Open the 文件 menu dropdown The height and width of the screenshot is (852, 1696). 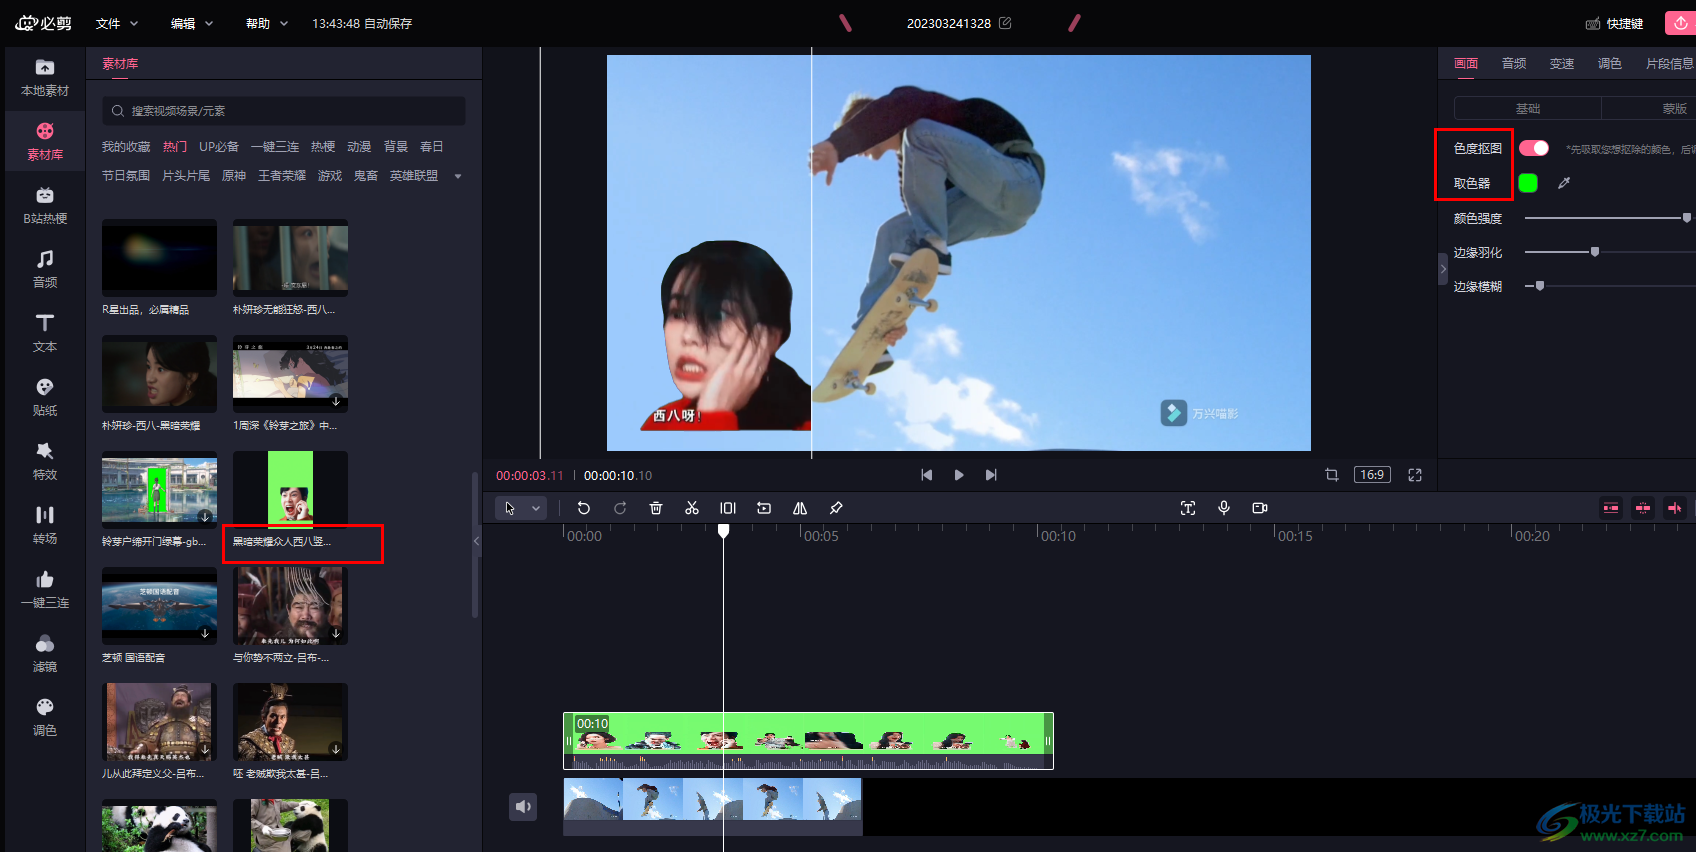point(117,23)
